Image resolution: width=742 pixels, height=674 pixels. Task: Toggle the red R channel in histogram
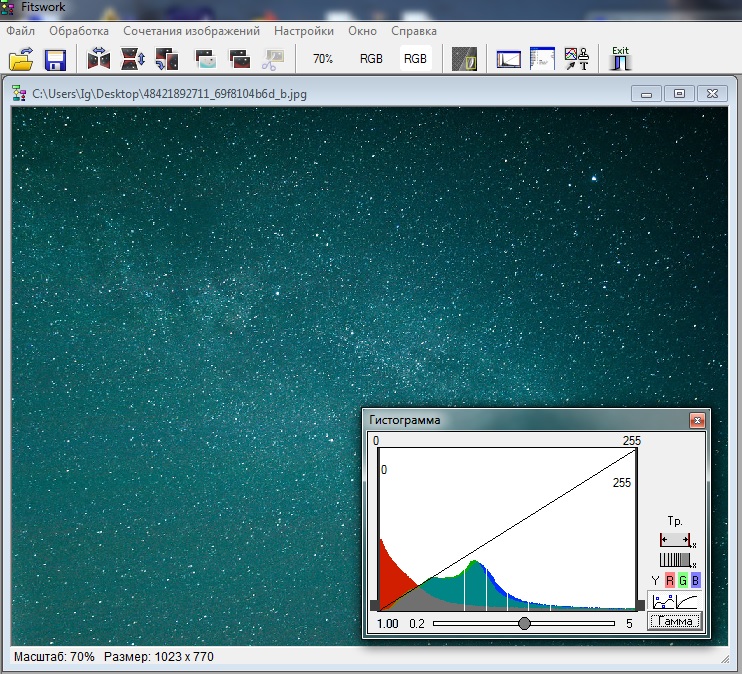point(669,581)
